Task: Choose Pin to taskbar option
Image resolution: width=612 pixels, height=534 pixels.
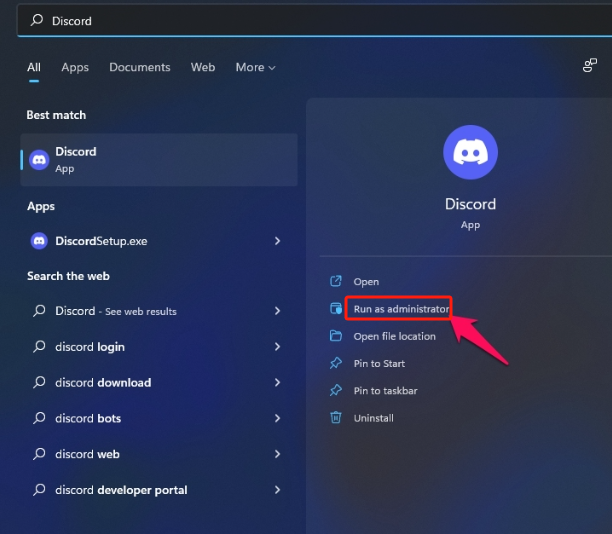Action: [385, 390]
